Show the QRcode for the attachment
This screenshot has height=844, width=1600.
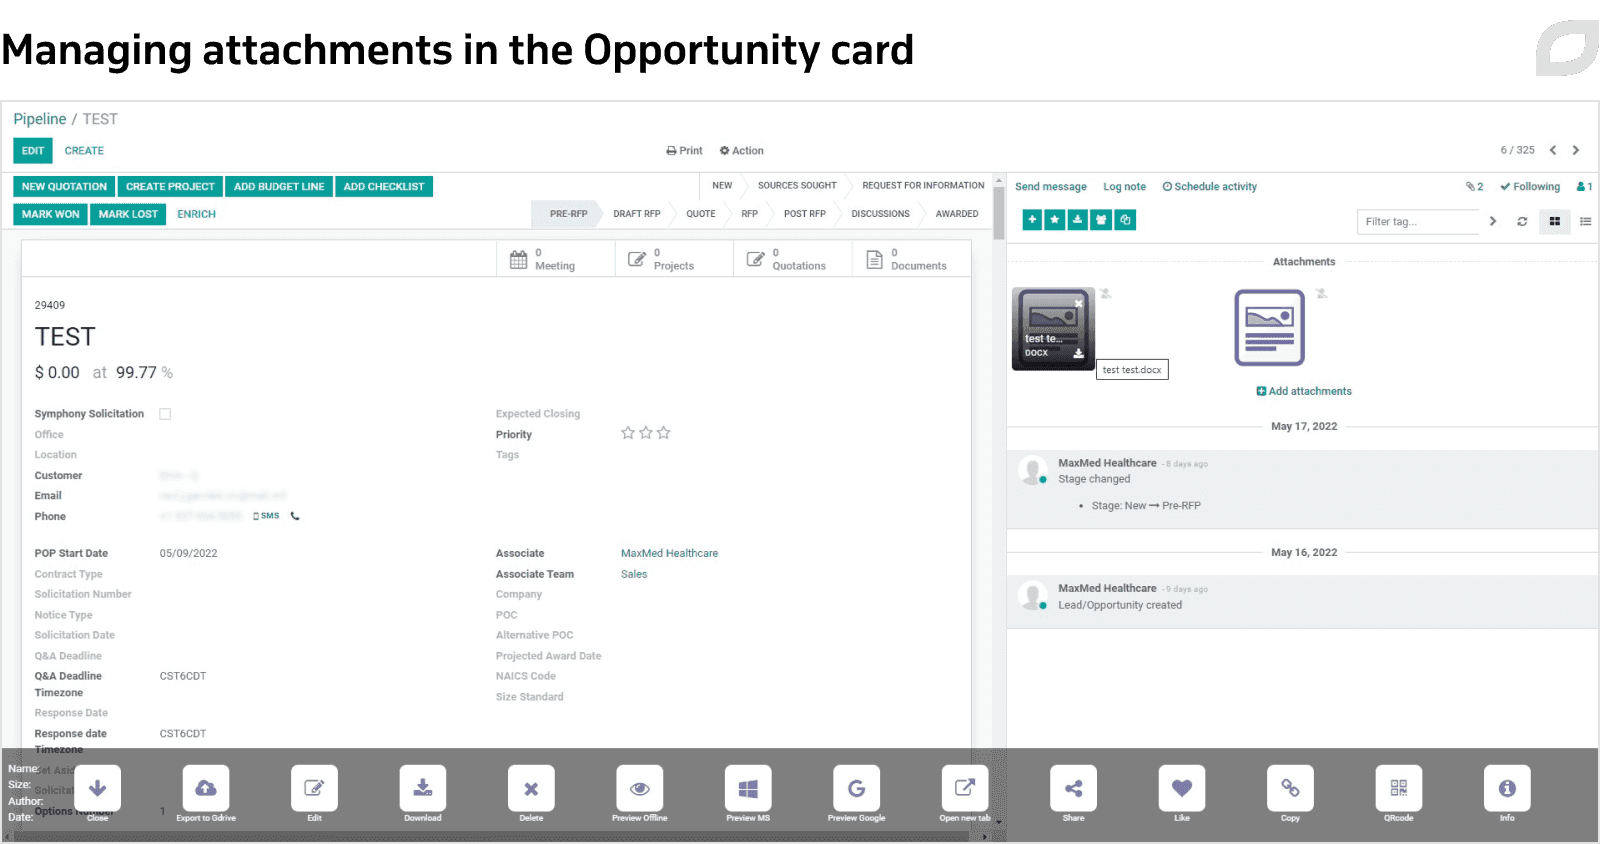1399,788
